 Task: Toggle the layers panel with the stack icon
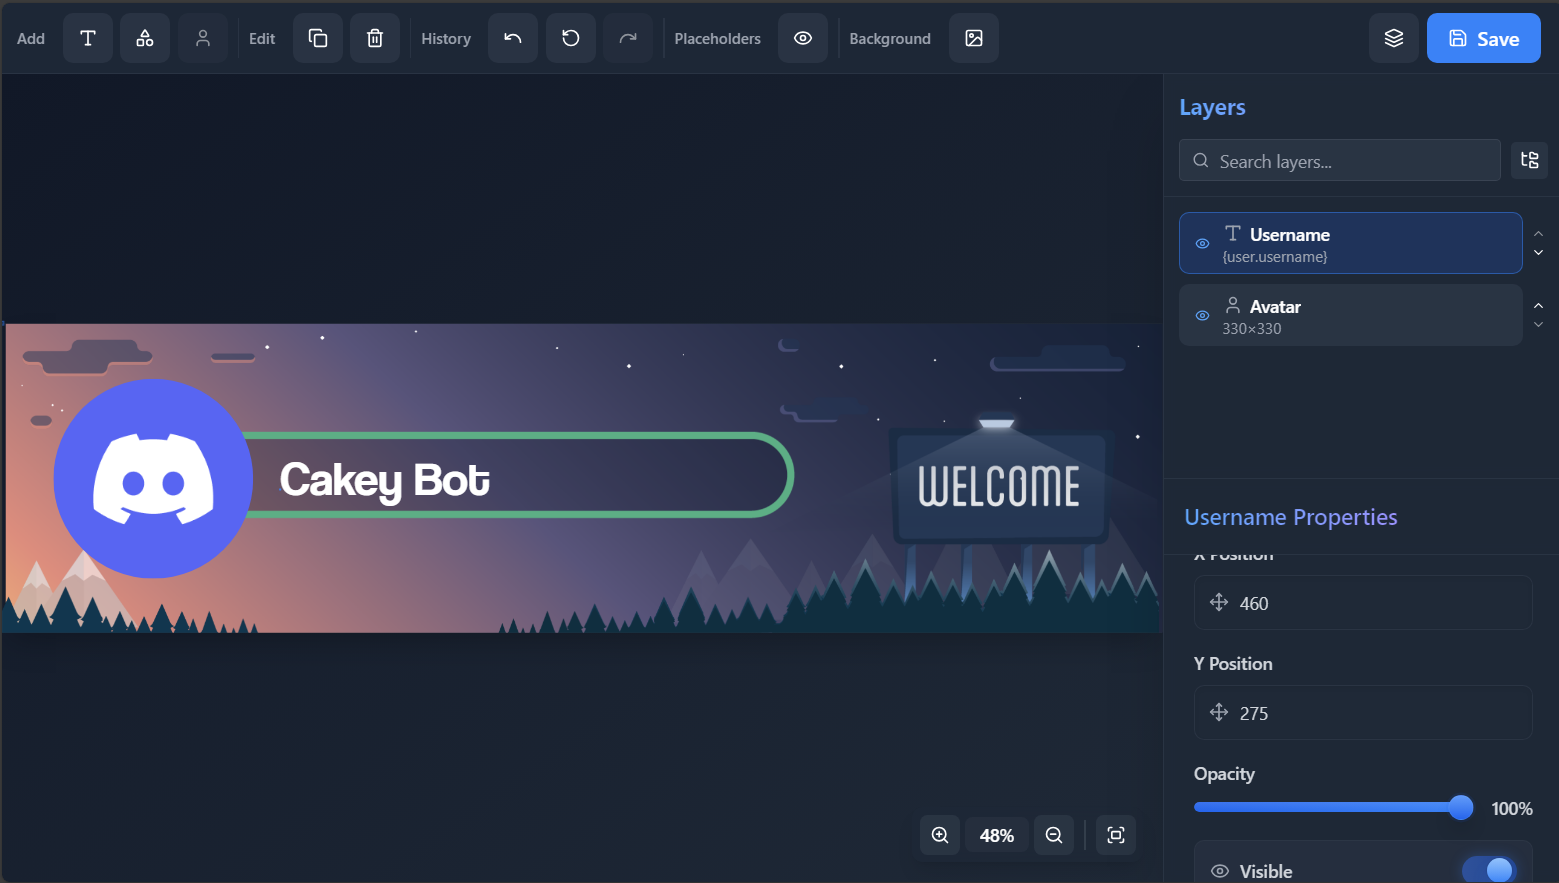pos(1394,38)
